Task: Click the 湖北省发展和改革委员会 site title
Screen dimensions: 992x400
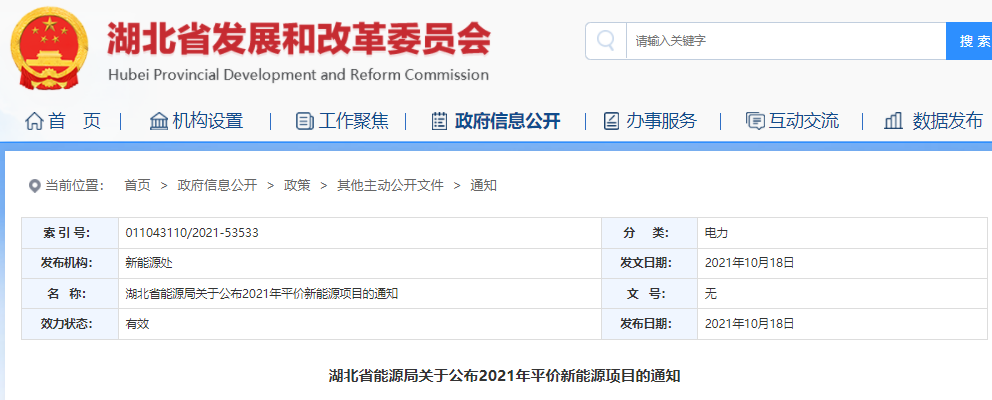Action: pyautogui.click(x=298, y=38)
